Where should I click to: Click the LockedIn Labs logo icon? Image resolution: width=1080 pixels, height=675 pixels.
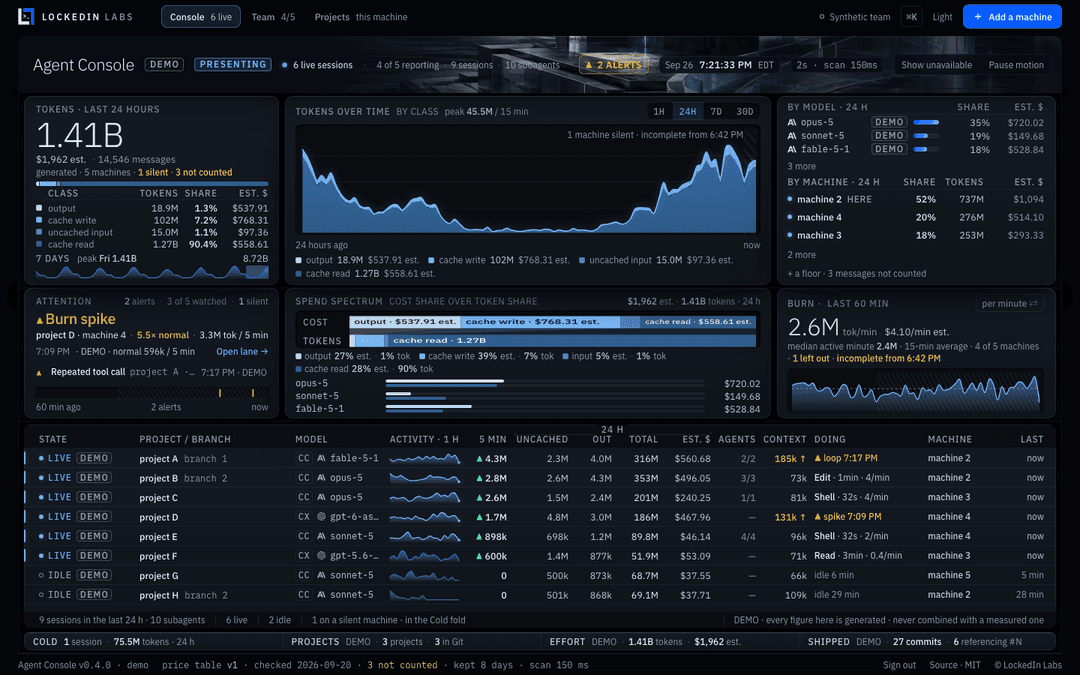pyautogui.click(x=26, y=17)
